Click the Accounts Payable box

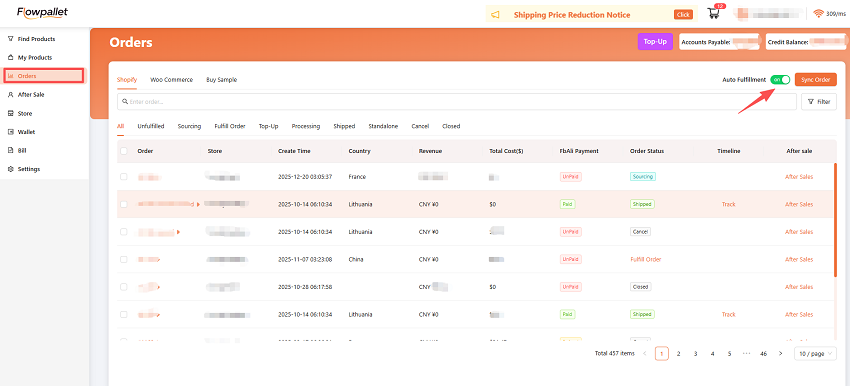[720, 41]
